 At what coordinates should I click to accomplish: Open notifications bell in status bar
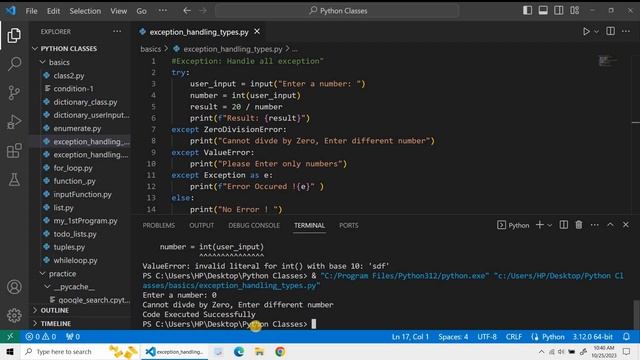pyautogui.click(x=626, y=337)
